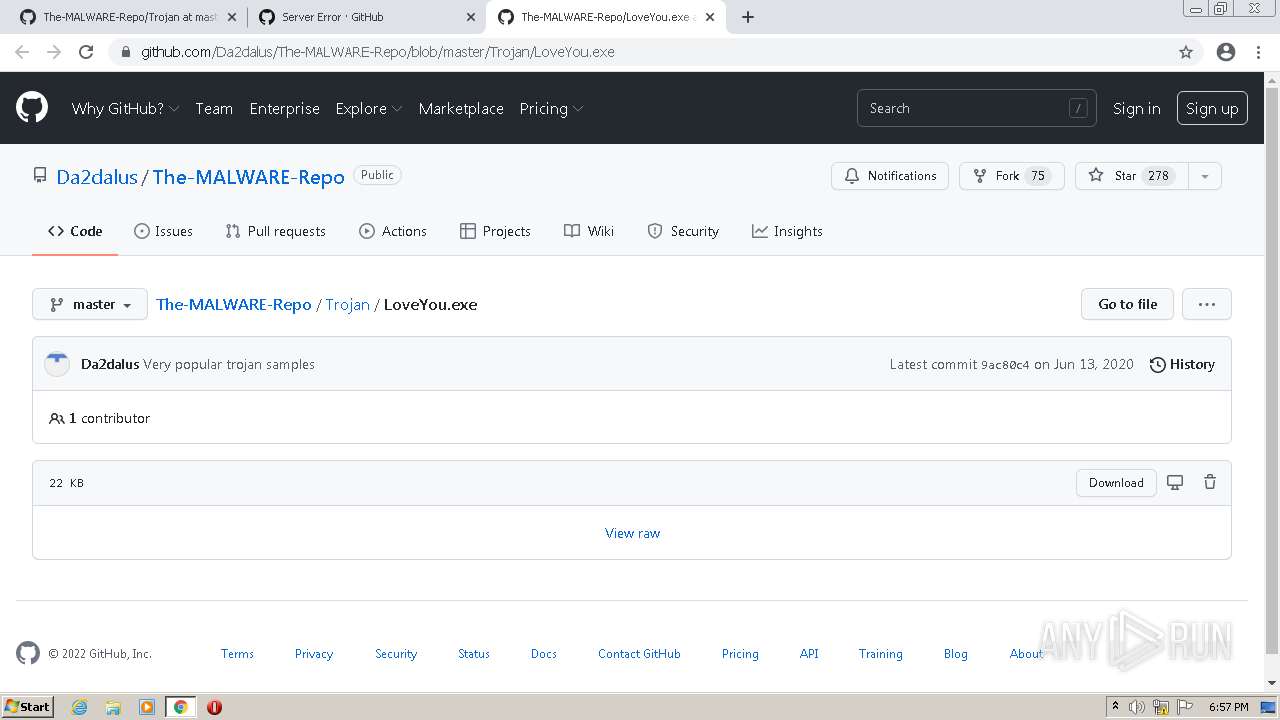The image size is (1280, 720).
Task: Click volume speaker tray icon
Action: 1137,707
